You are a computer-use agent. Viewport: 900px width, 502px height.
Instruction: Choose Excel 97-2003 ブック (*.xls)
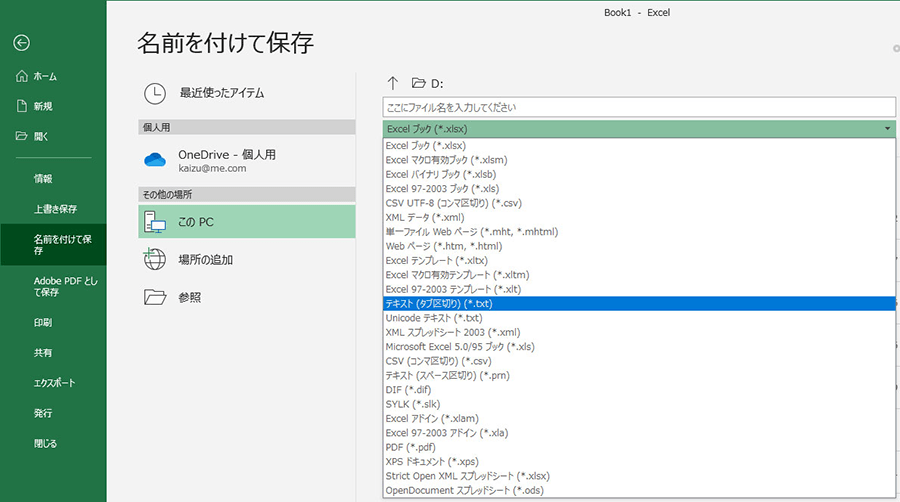click(639, 189)
